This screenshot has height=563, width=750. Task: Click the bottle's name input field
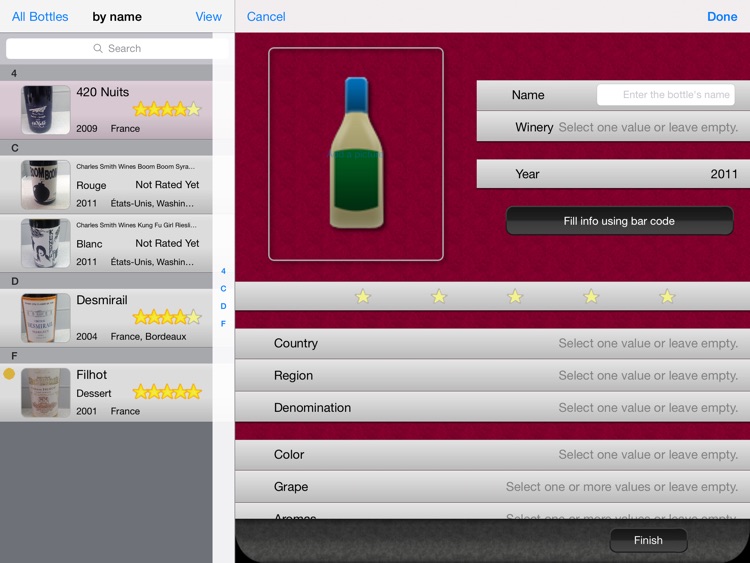pyautogui.click(x=666, y=95)
